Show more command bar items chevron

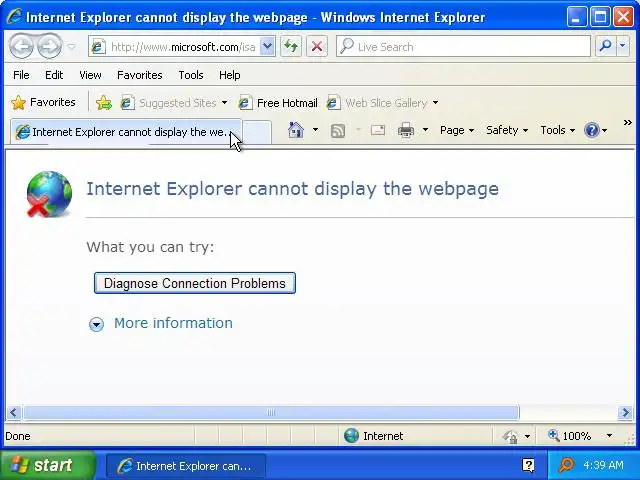(x=628, y=122)
